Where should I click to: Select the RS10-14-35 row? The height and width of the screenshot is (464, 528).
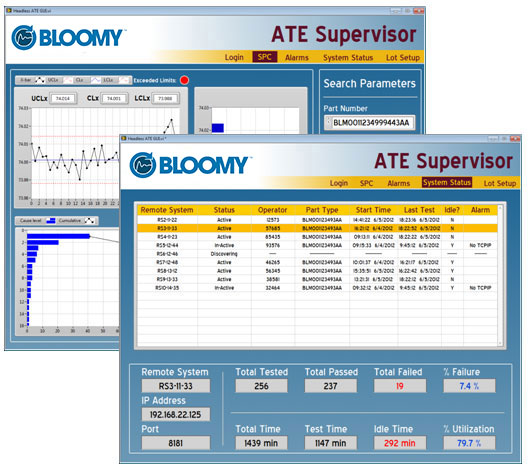(x=317, y=288)
